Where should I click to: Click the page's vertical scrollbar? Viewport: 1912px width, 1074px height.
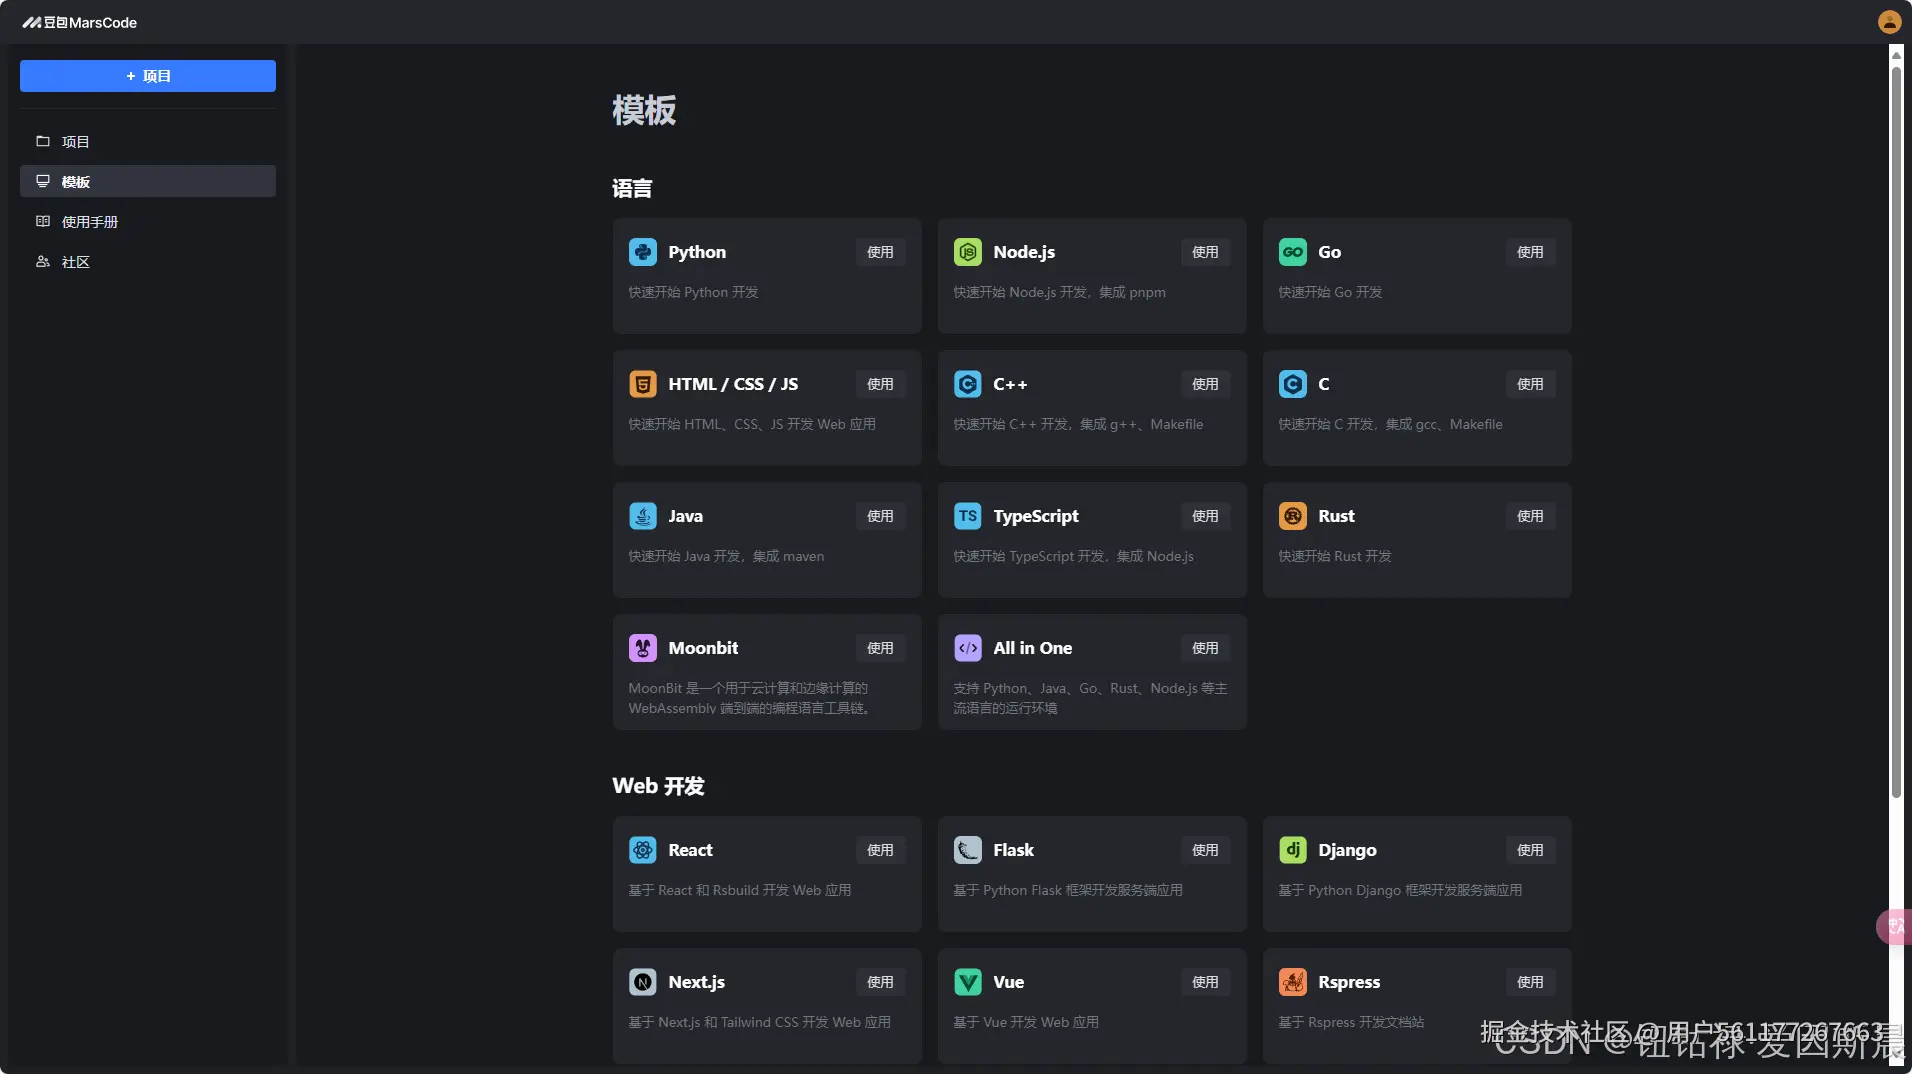(x=1896, y=432)
